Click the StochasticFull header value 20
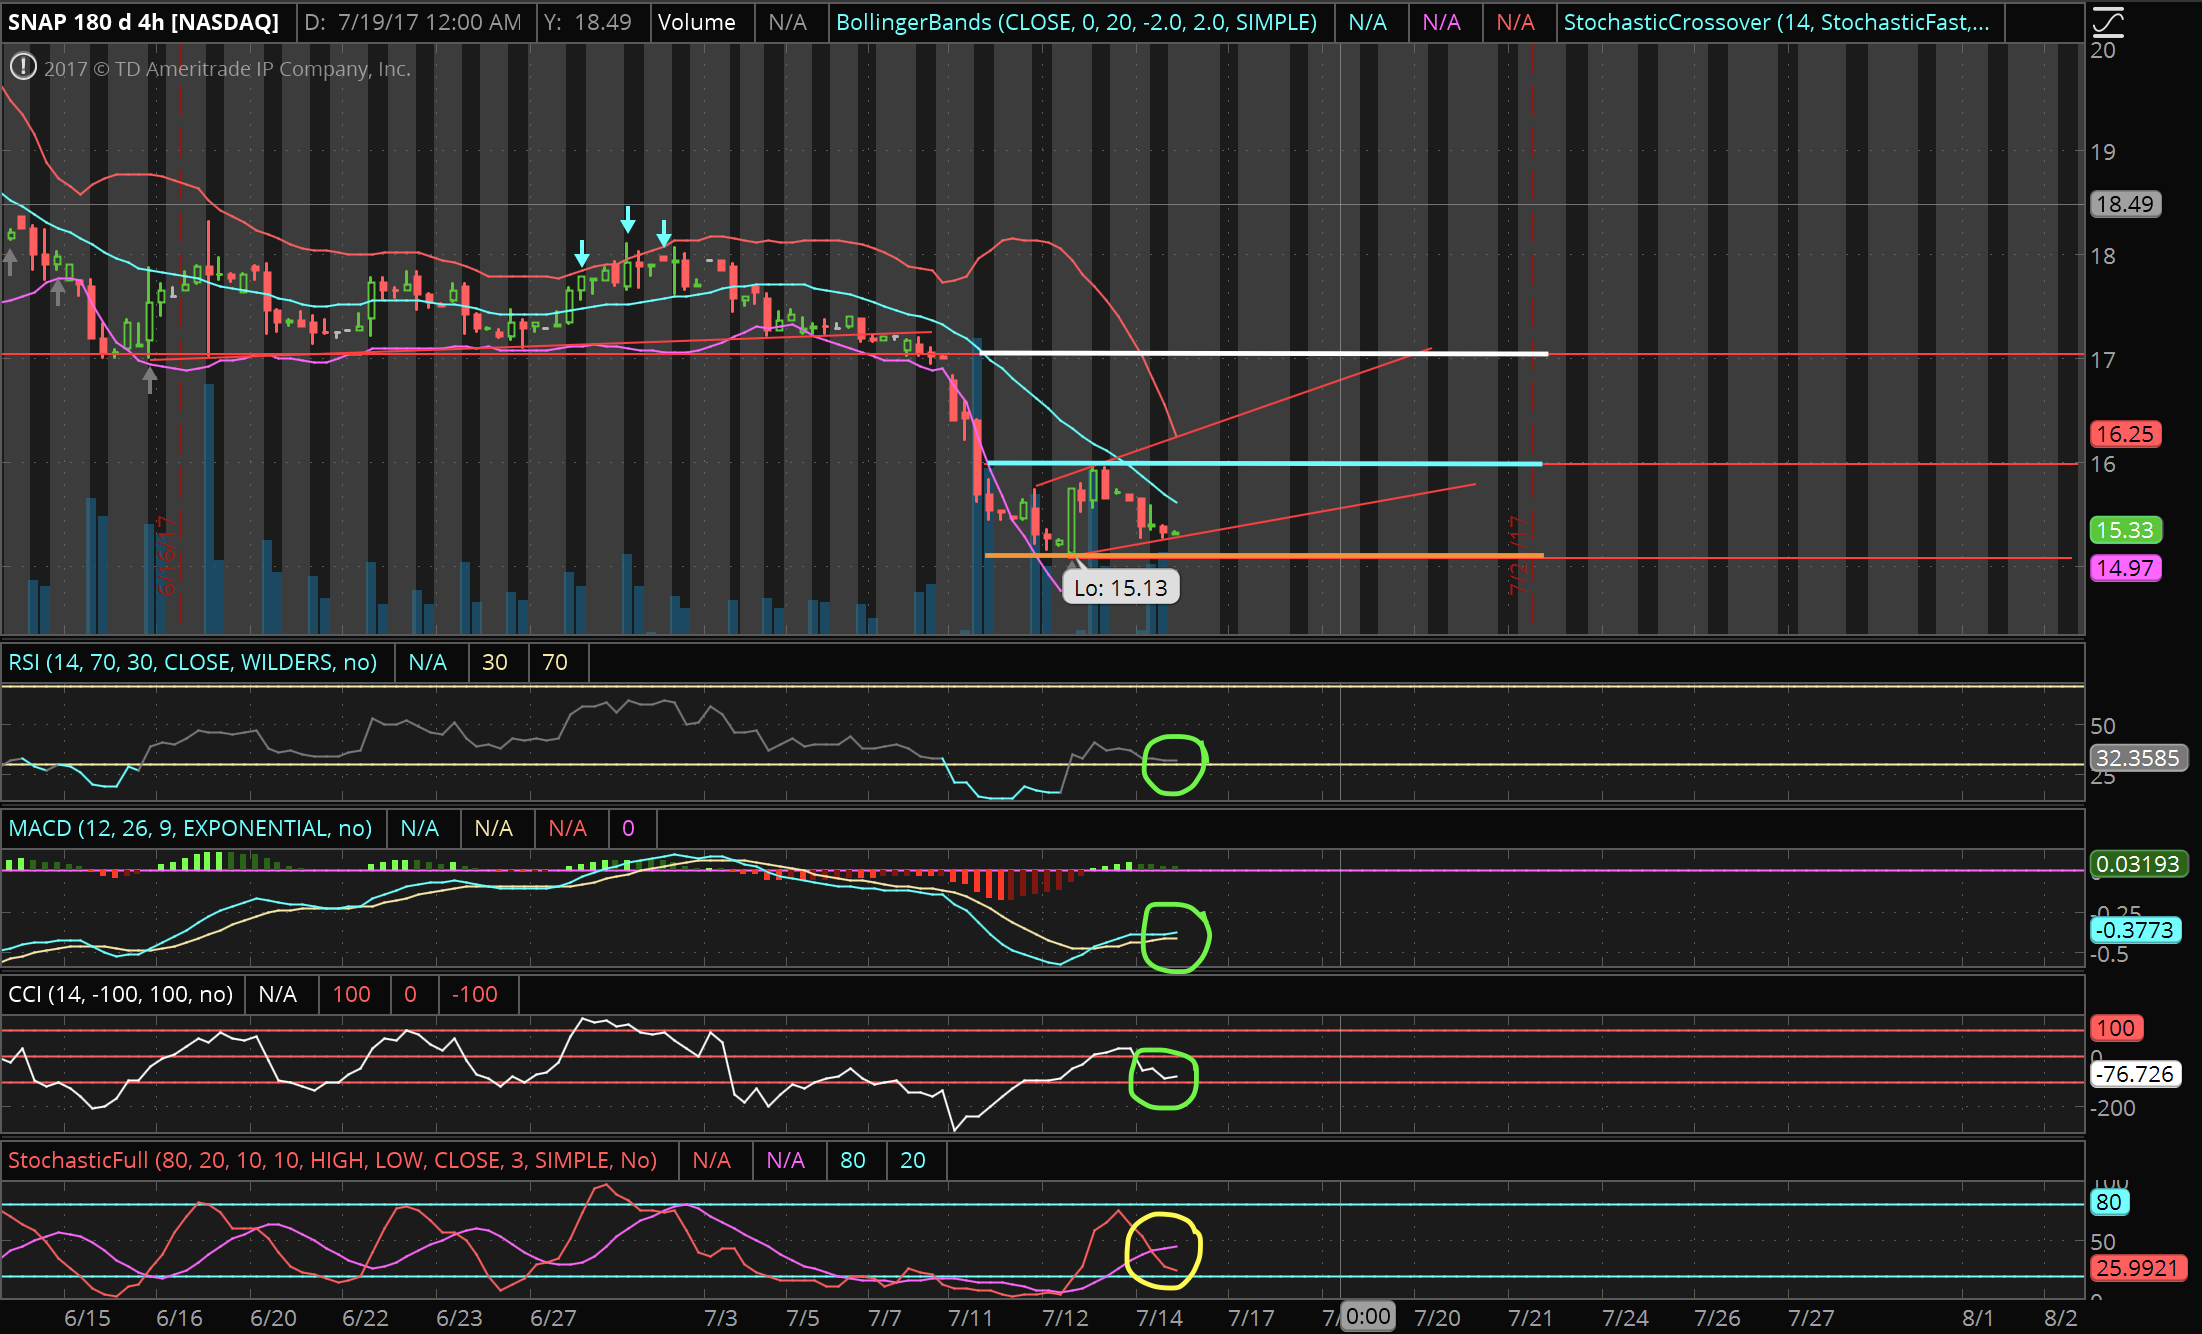 click(x=913, y=1160)
